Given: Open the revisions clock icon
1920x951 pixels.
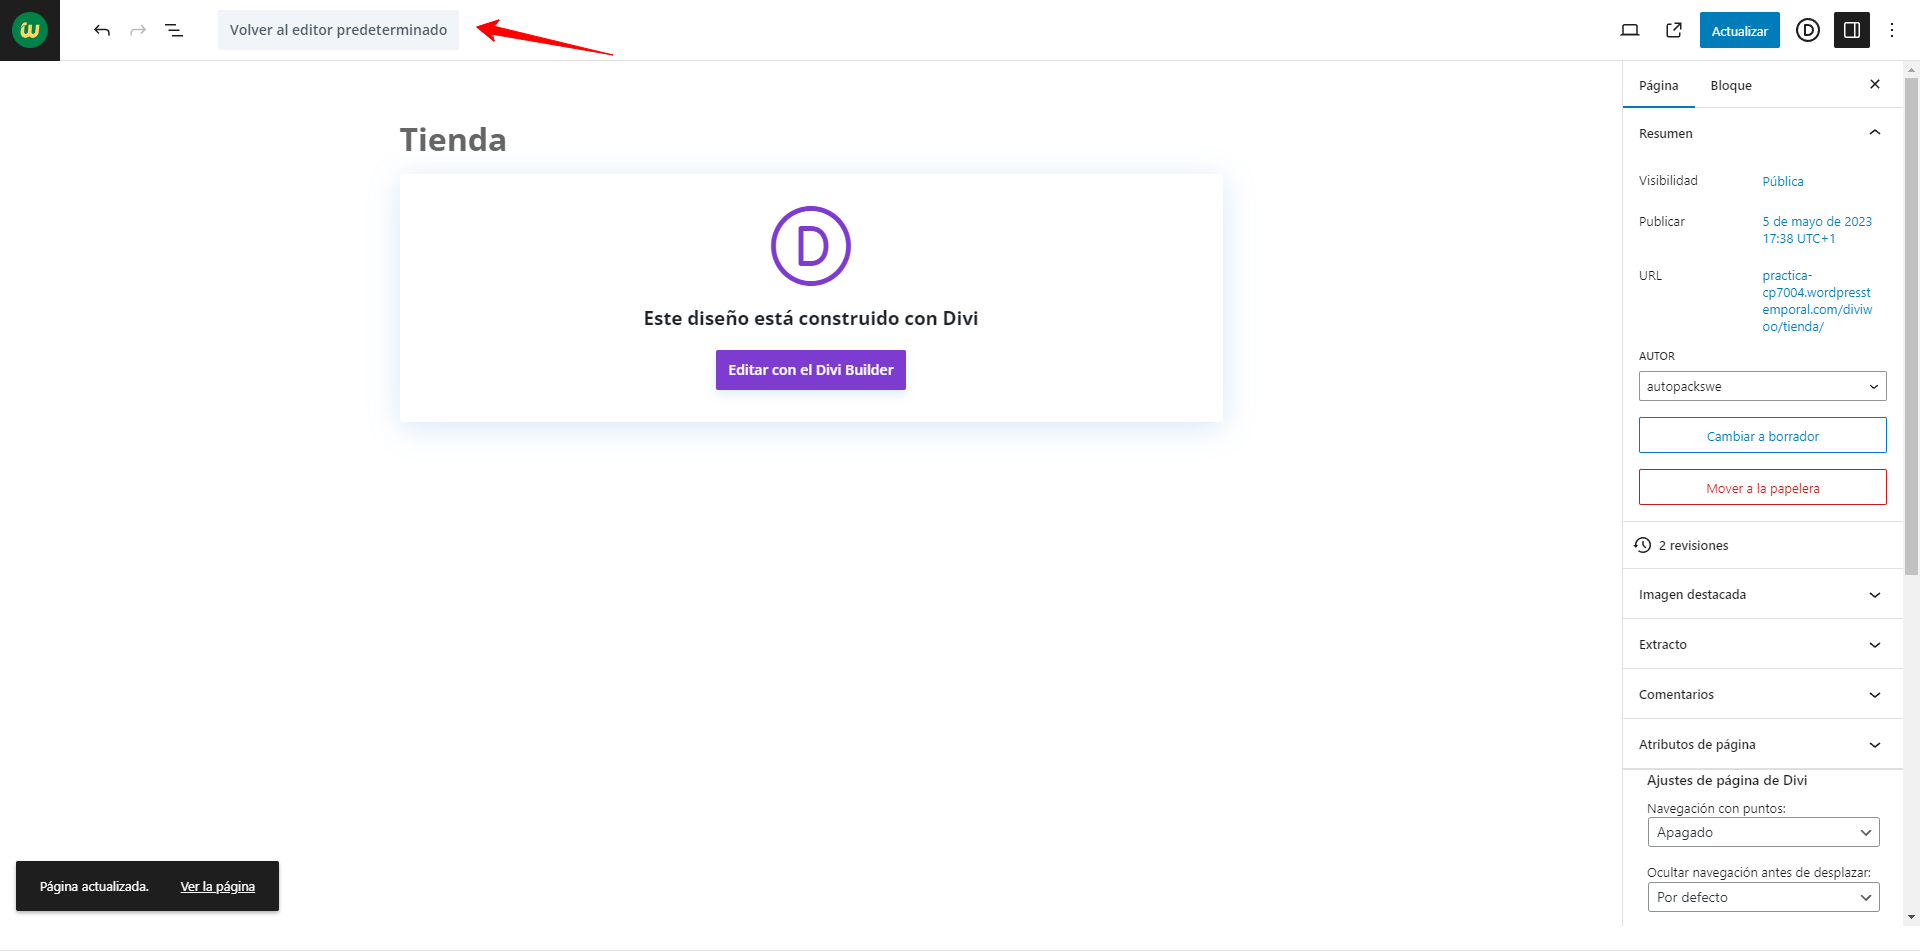Looking at the screenshot, I should 1643,545.
